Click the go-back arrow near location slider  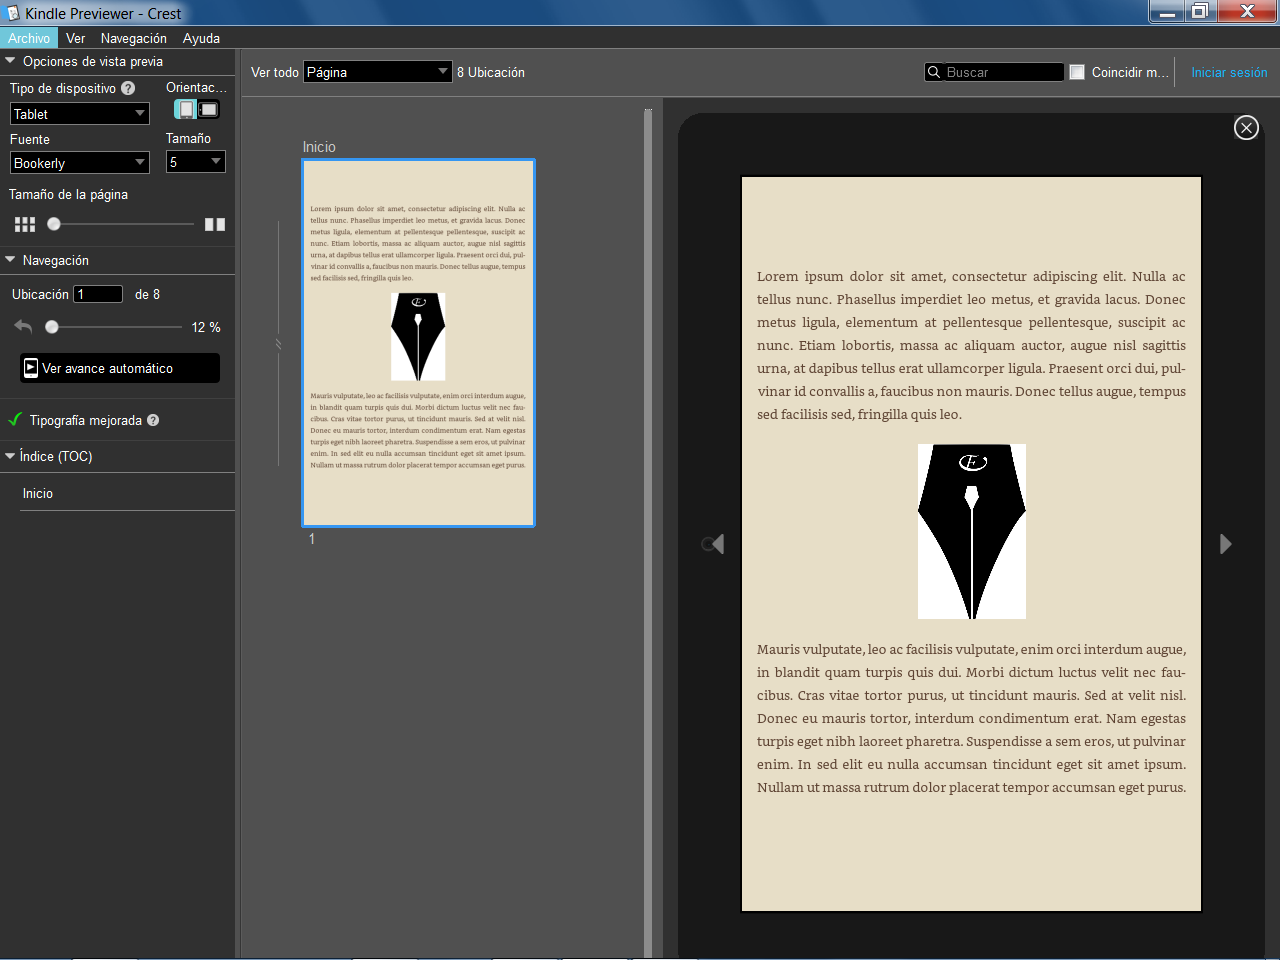[24, 327]
